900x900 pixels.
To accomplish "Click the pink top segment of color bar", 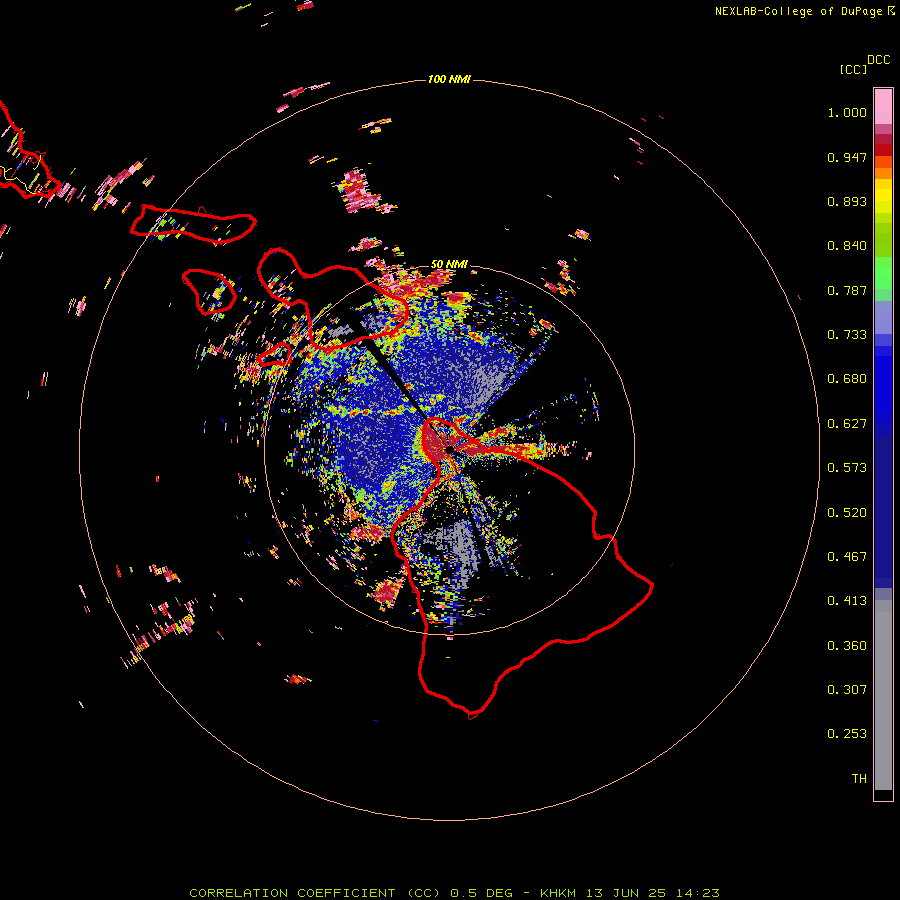I will [883, 106].
